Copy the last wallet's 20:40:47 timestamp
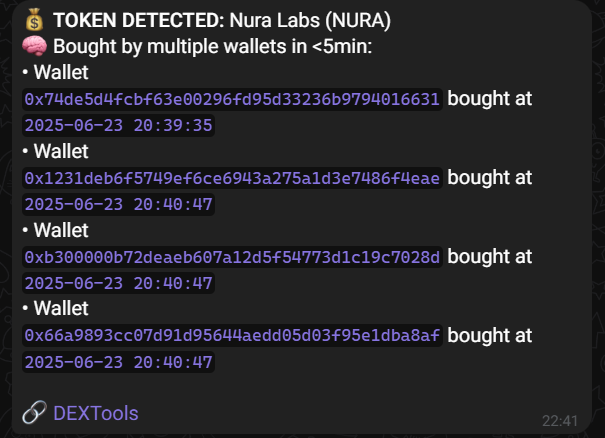Image resolution: width=605 pixels, height=438 pixels. tap(118, 362)
